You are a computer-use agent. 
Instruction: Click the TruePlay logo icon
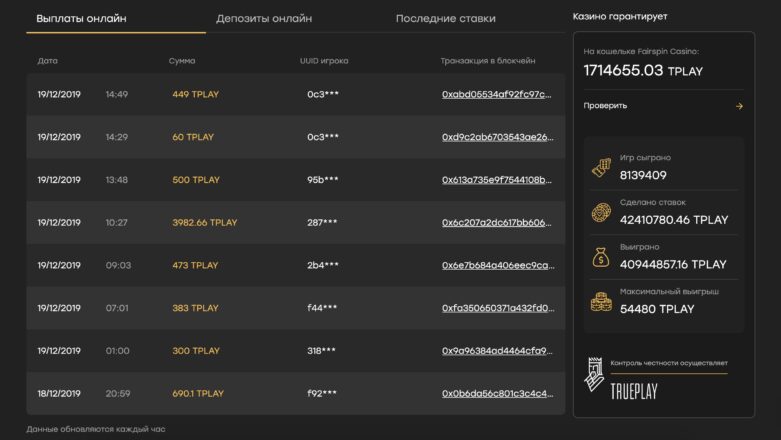pyautogui.click(x=595, y=376)
